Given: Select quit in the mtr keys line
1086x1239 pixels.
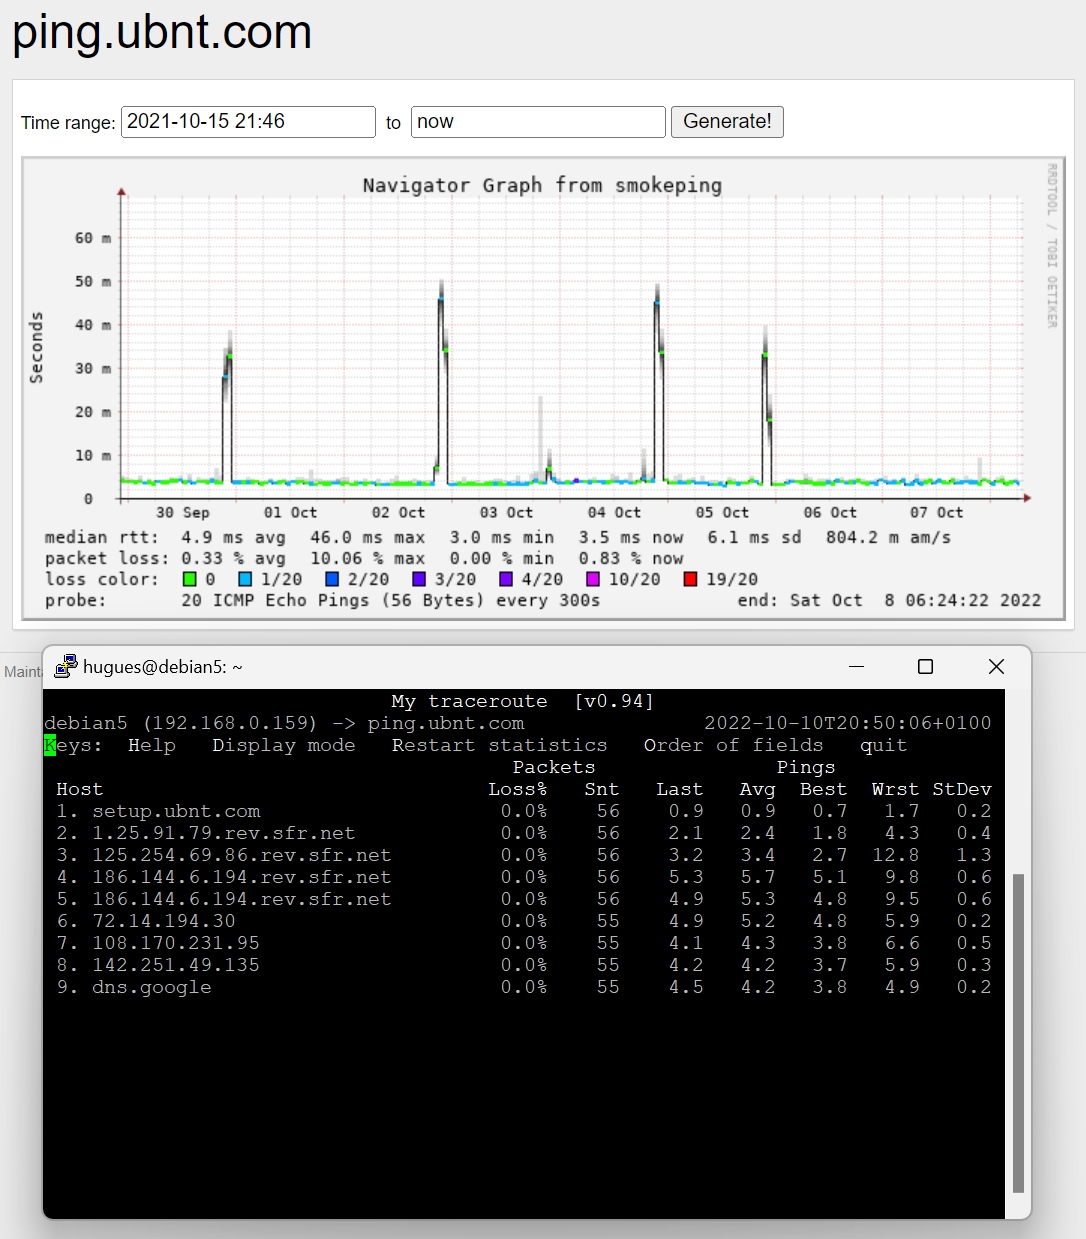Looking at the screenshot, I should coord(884,745).
